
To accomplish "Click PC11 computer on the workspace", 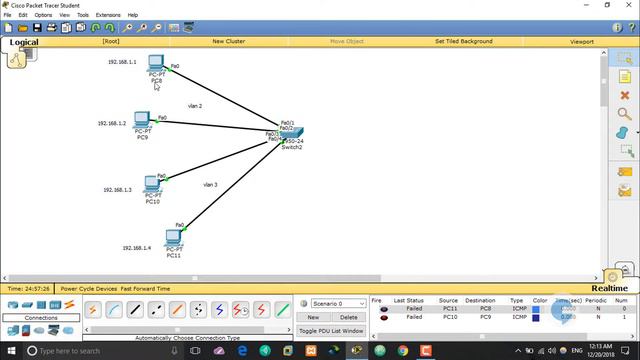I will point(173,238).
